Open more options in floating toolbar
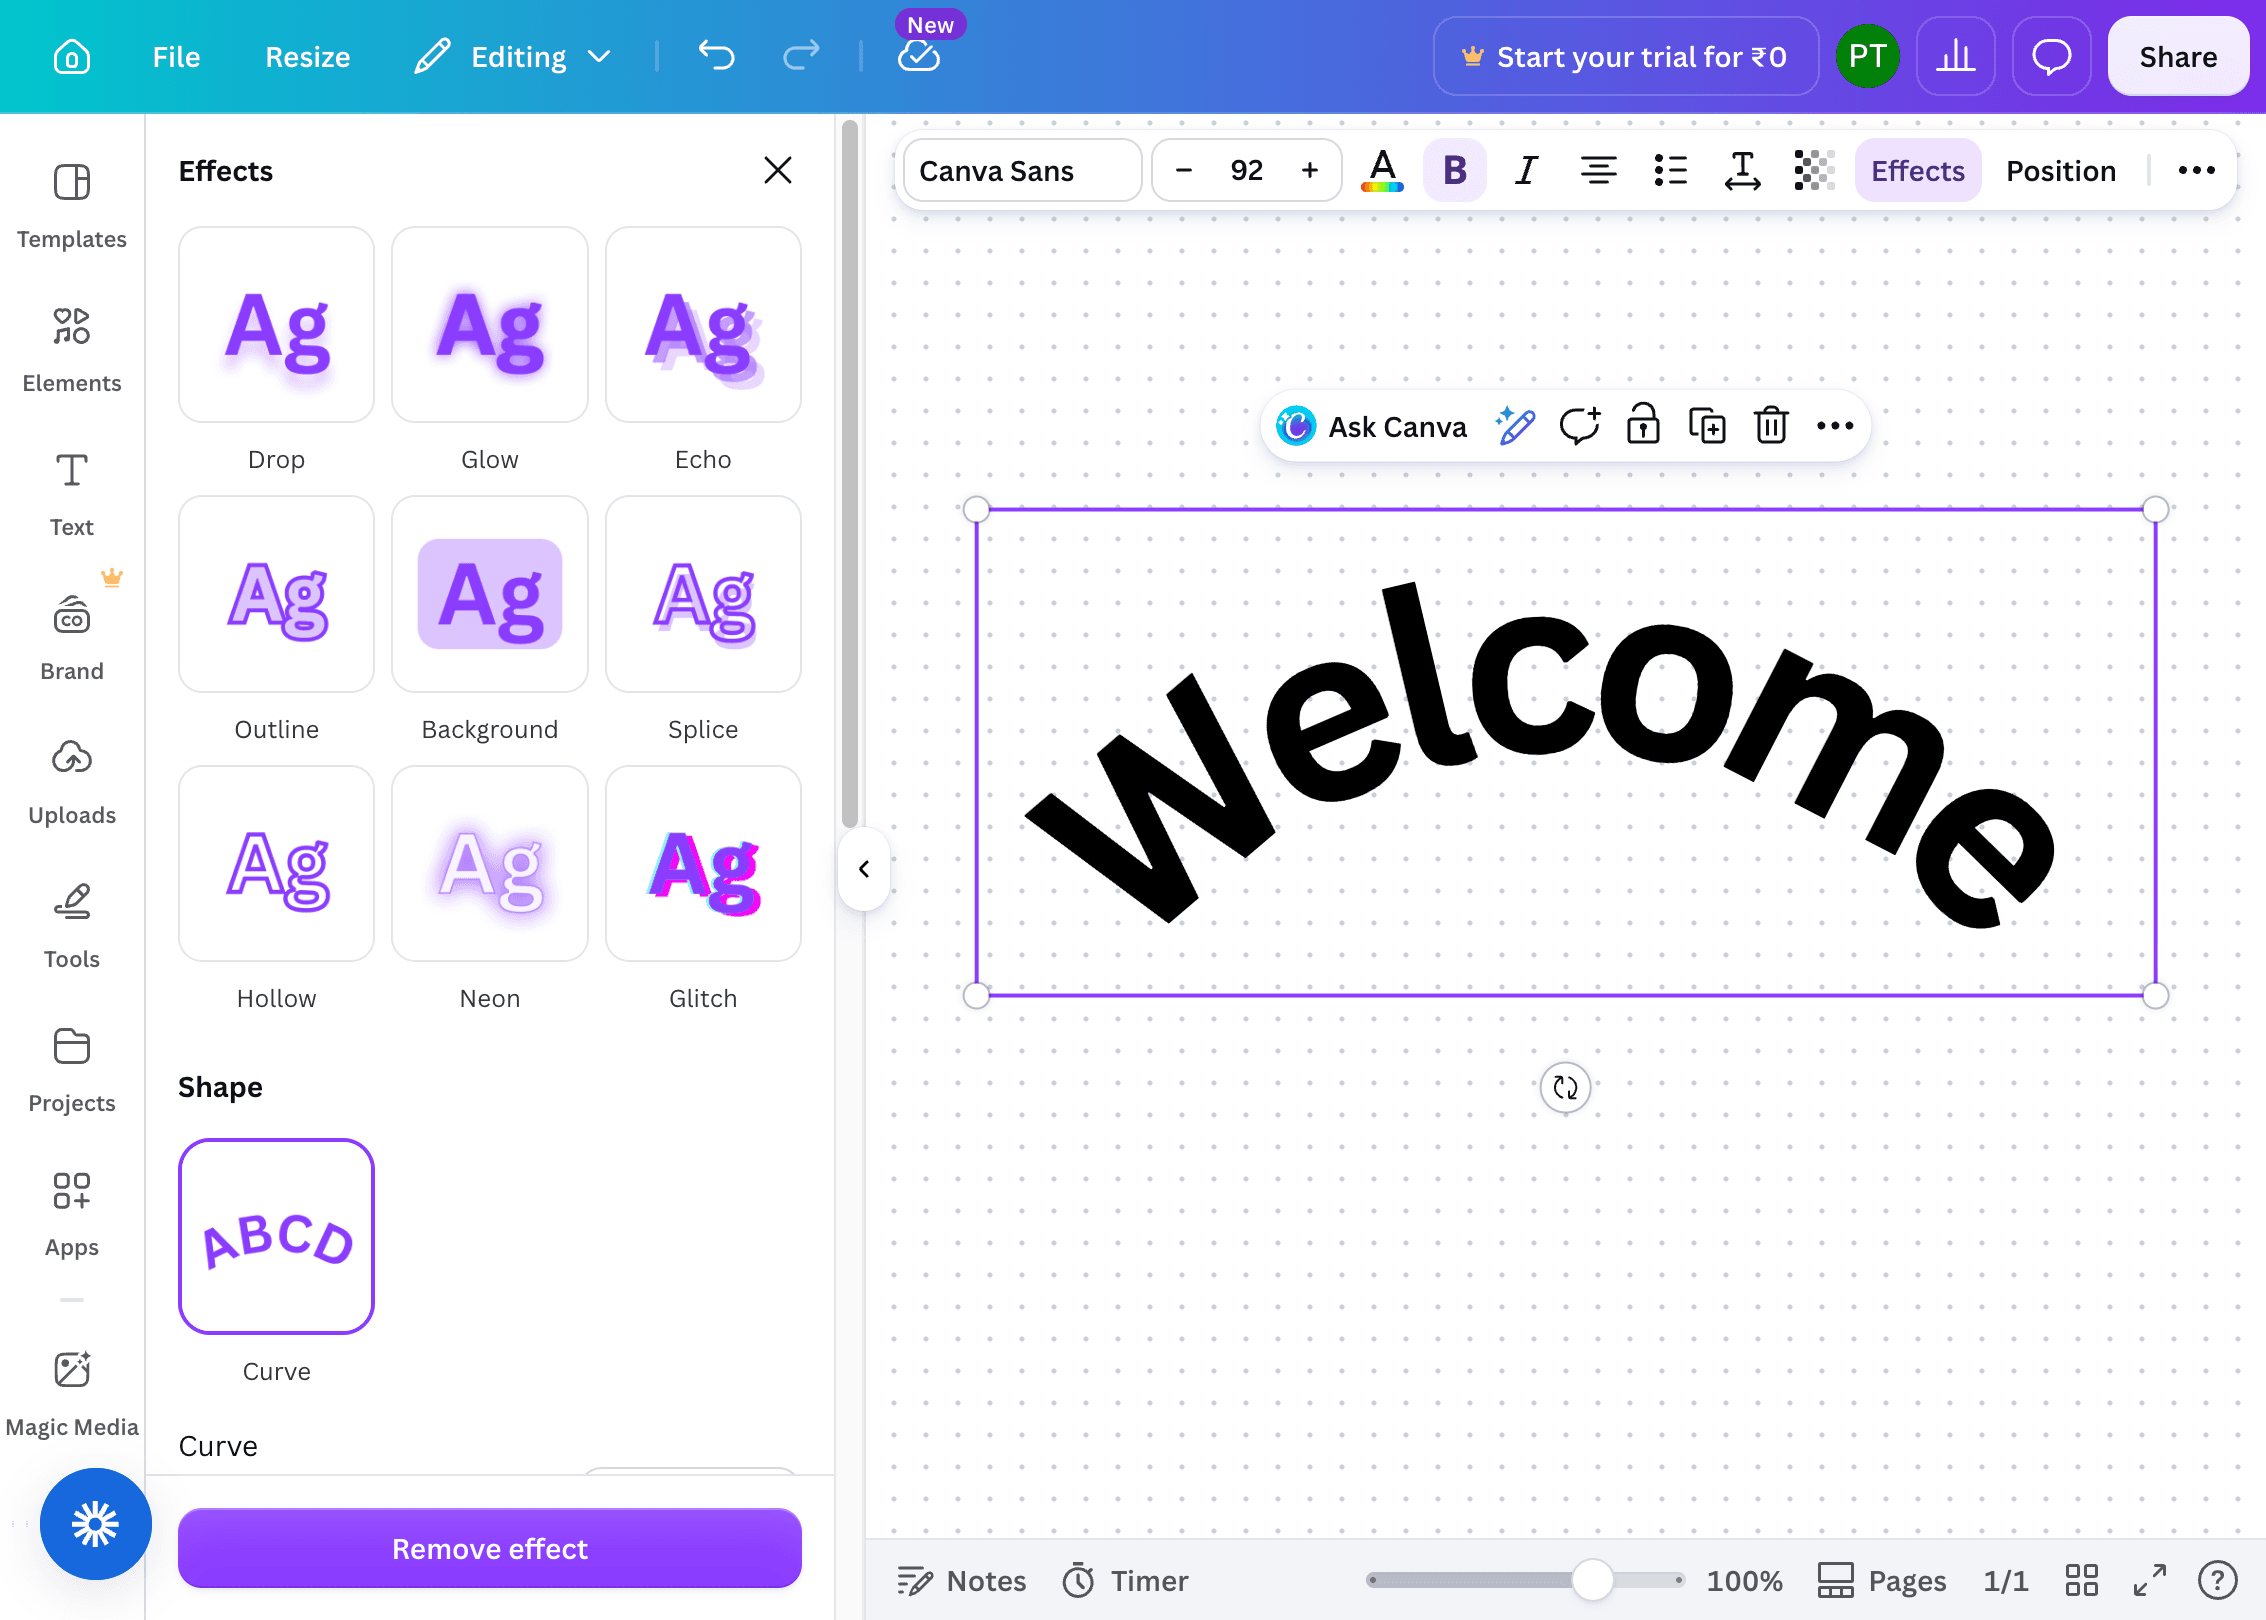This screenshot has width=2266, height=1620. pyautogui.click(x=1835, y=426)
